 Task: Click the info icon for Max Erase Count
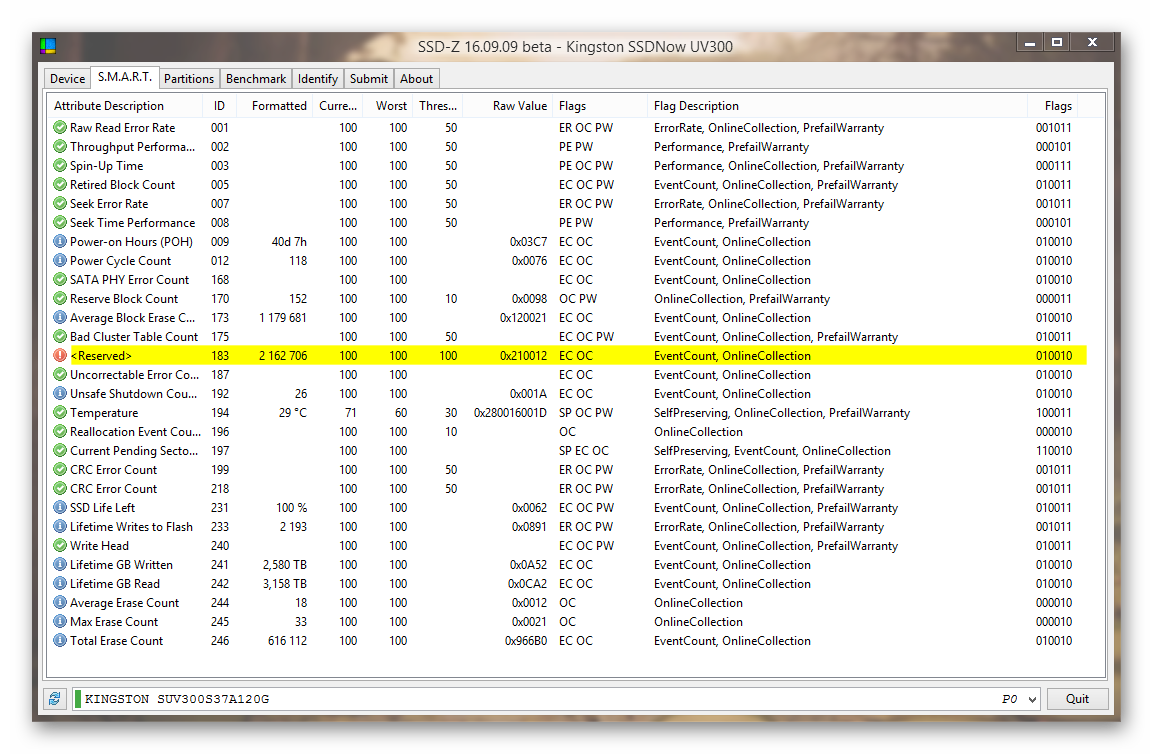click(60, 622)
